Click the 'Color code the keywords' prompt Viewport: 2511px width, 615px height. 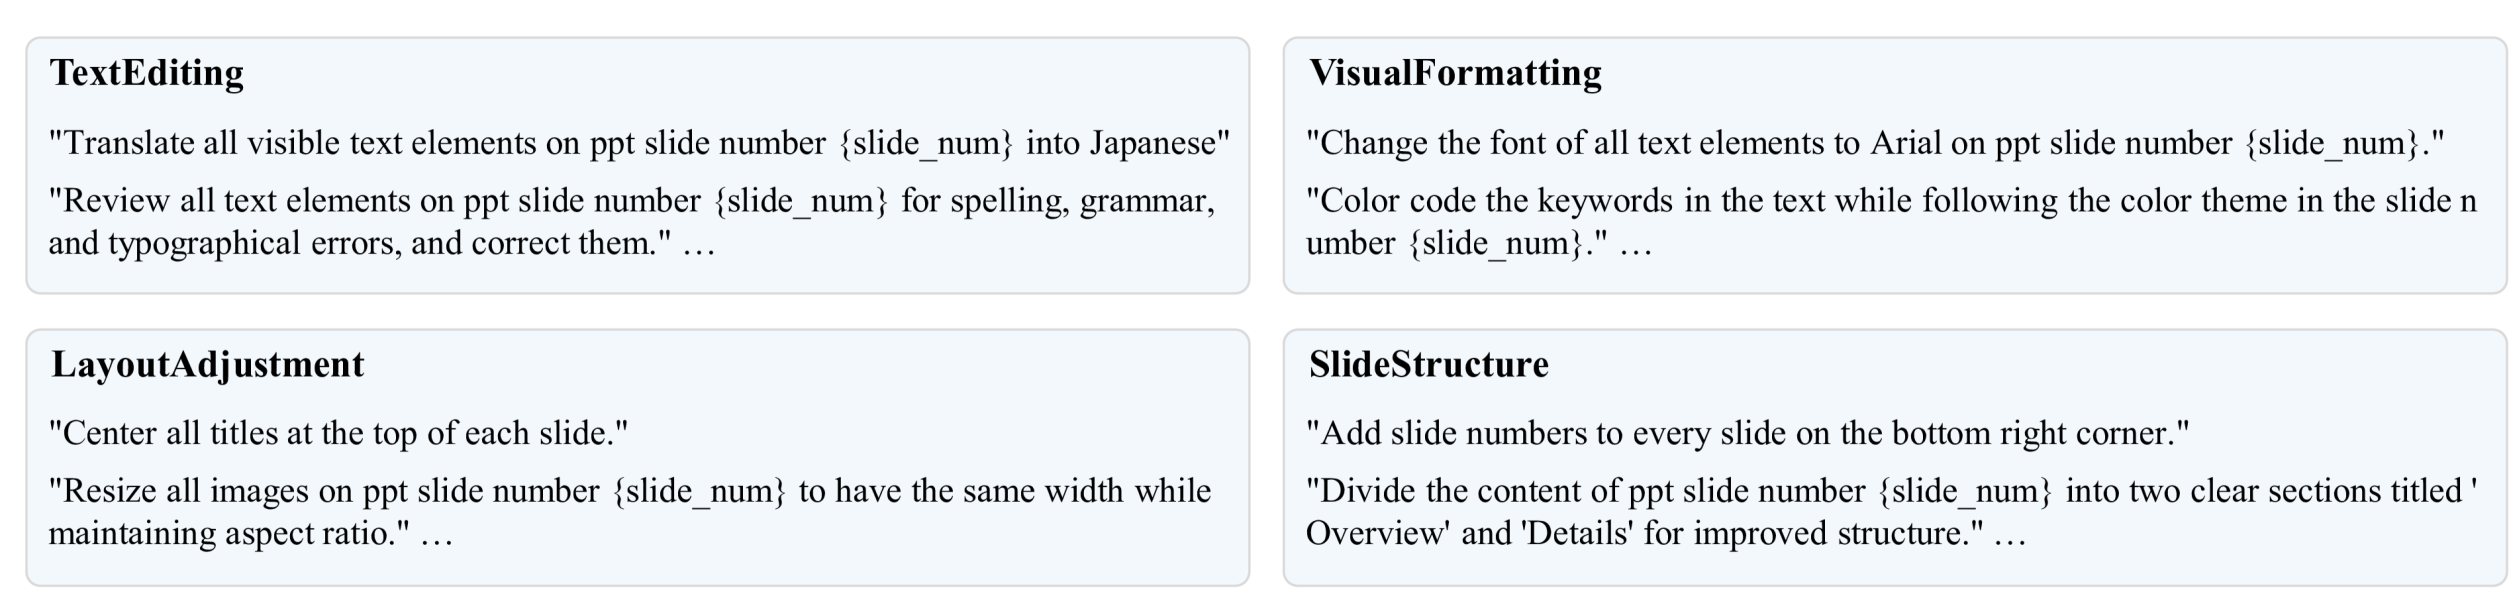1890,222
